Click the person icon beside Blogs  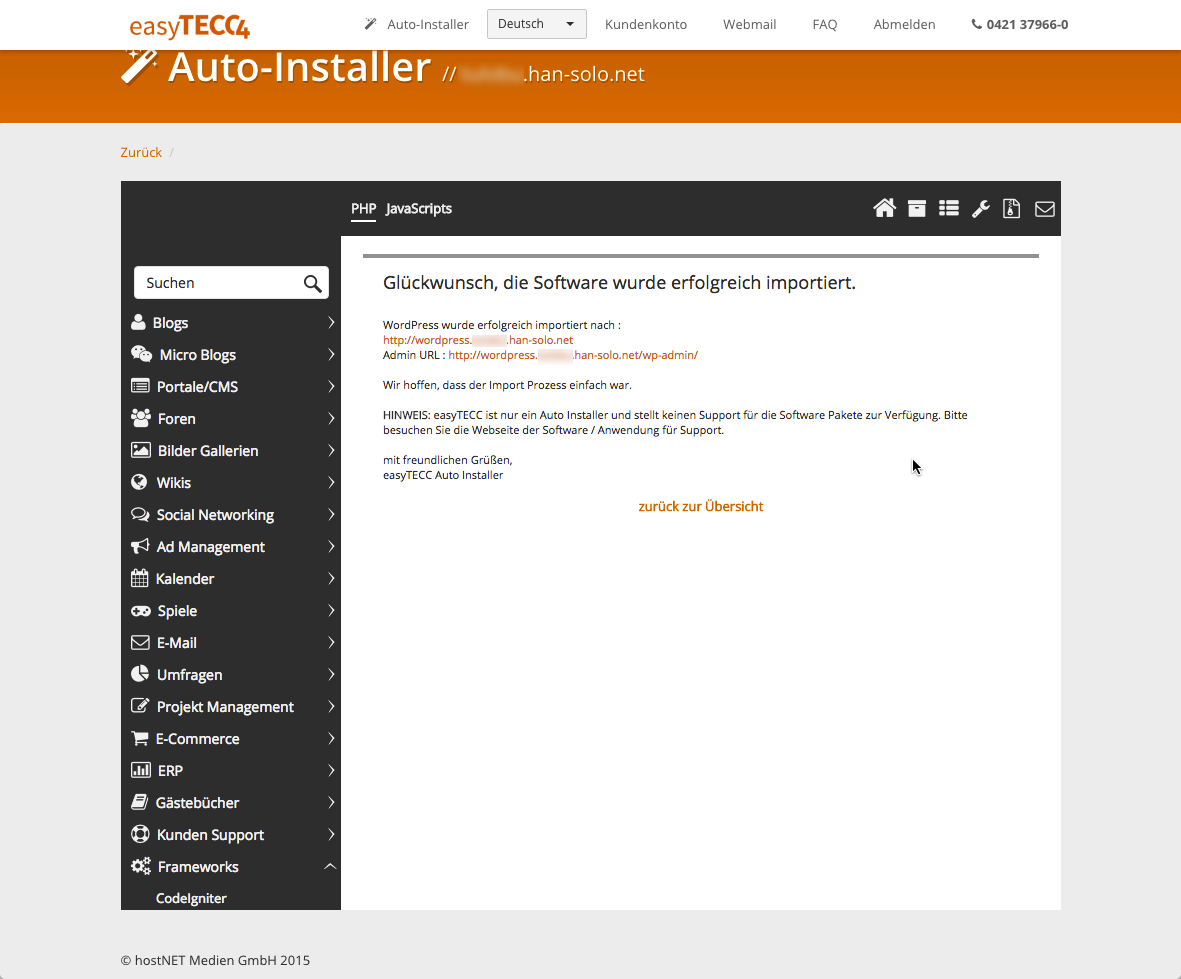(139, 322)
